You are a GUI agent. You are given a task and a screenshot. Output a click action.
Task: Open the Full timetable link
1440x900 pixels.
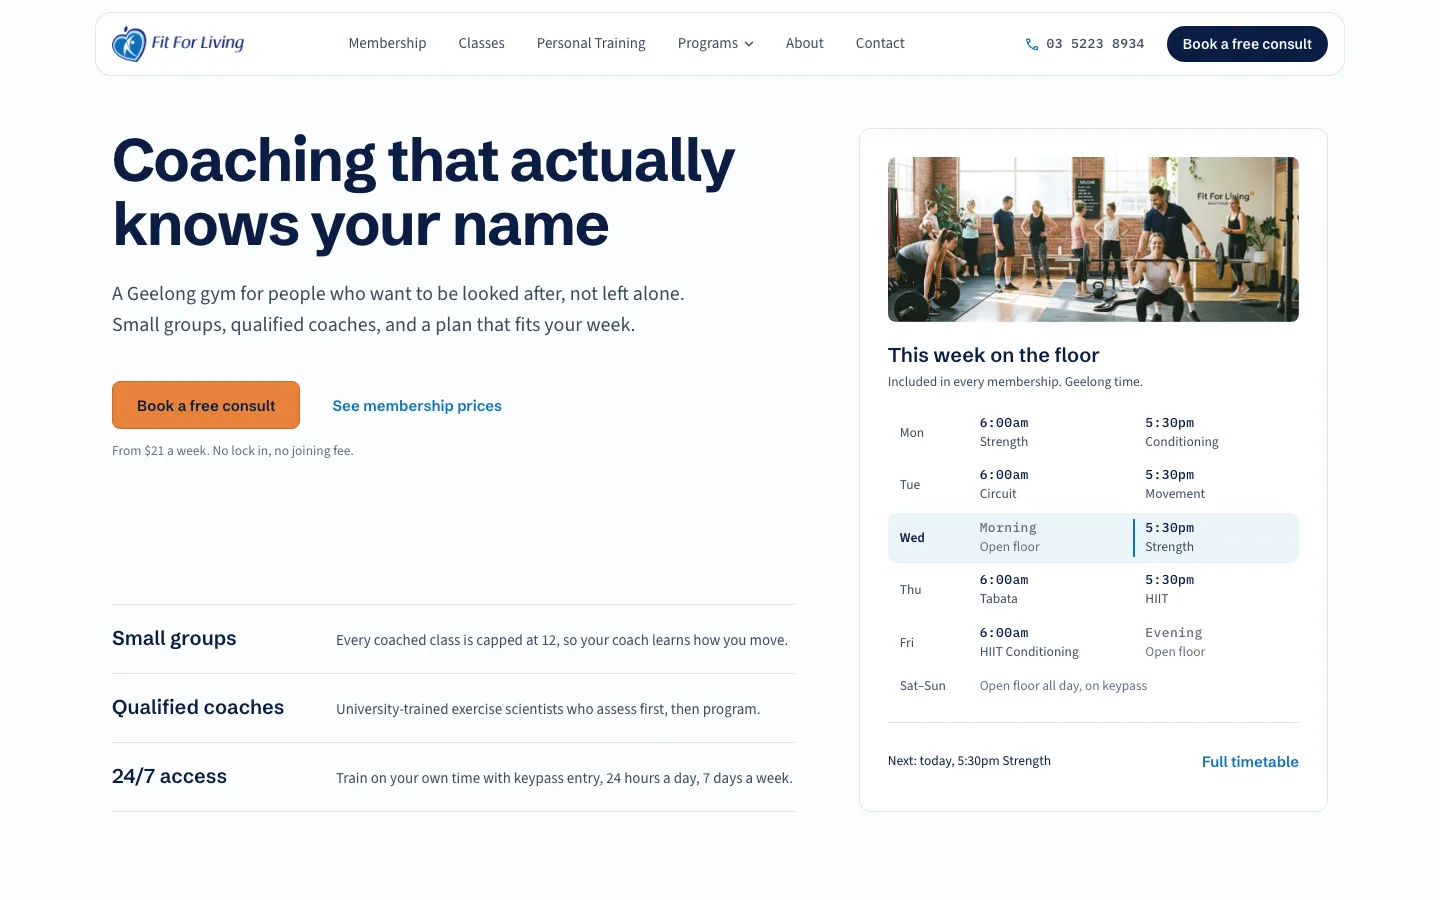coord(1250,762)
